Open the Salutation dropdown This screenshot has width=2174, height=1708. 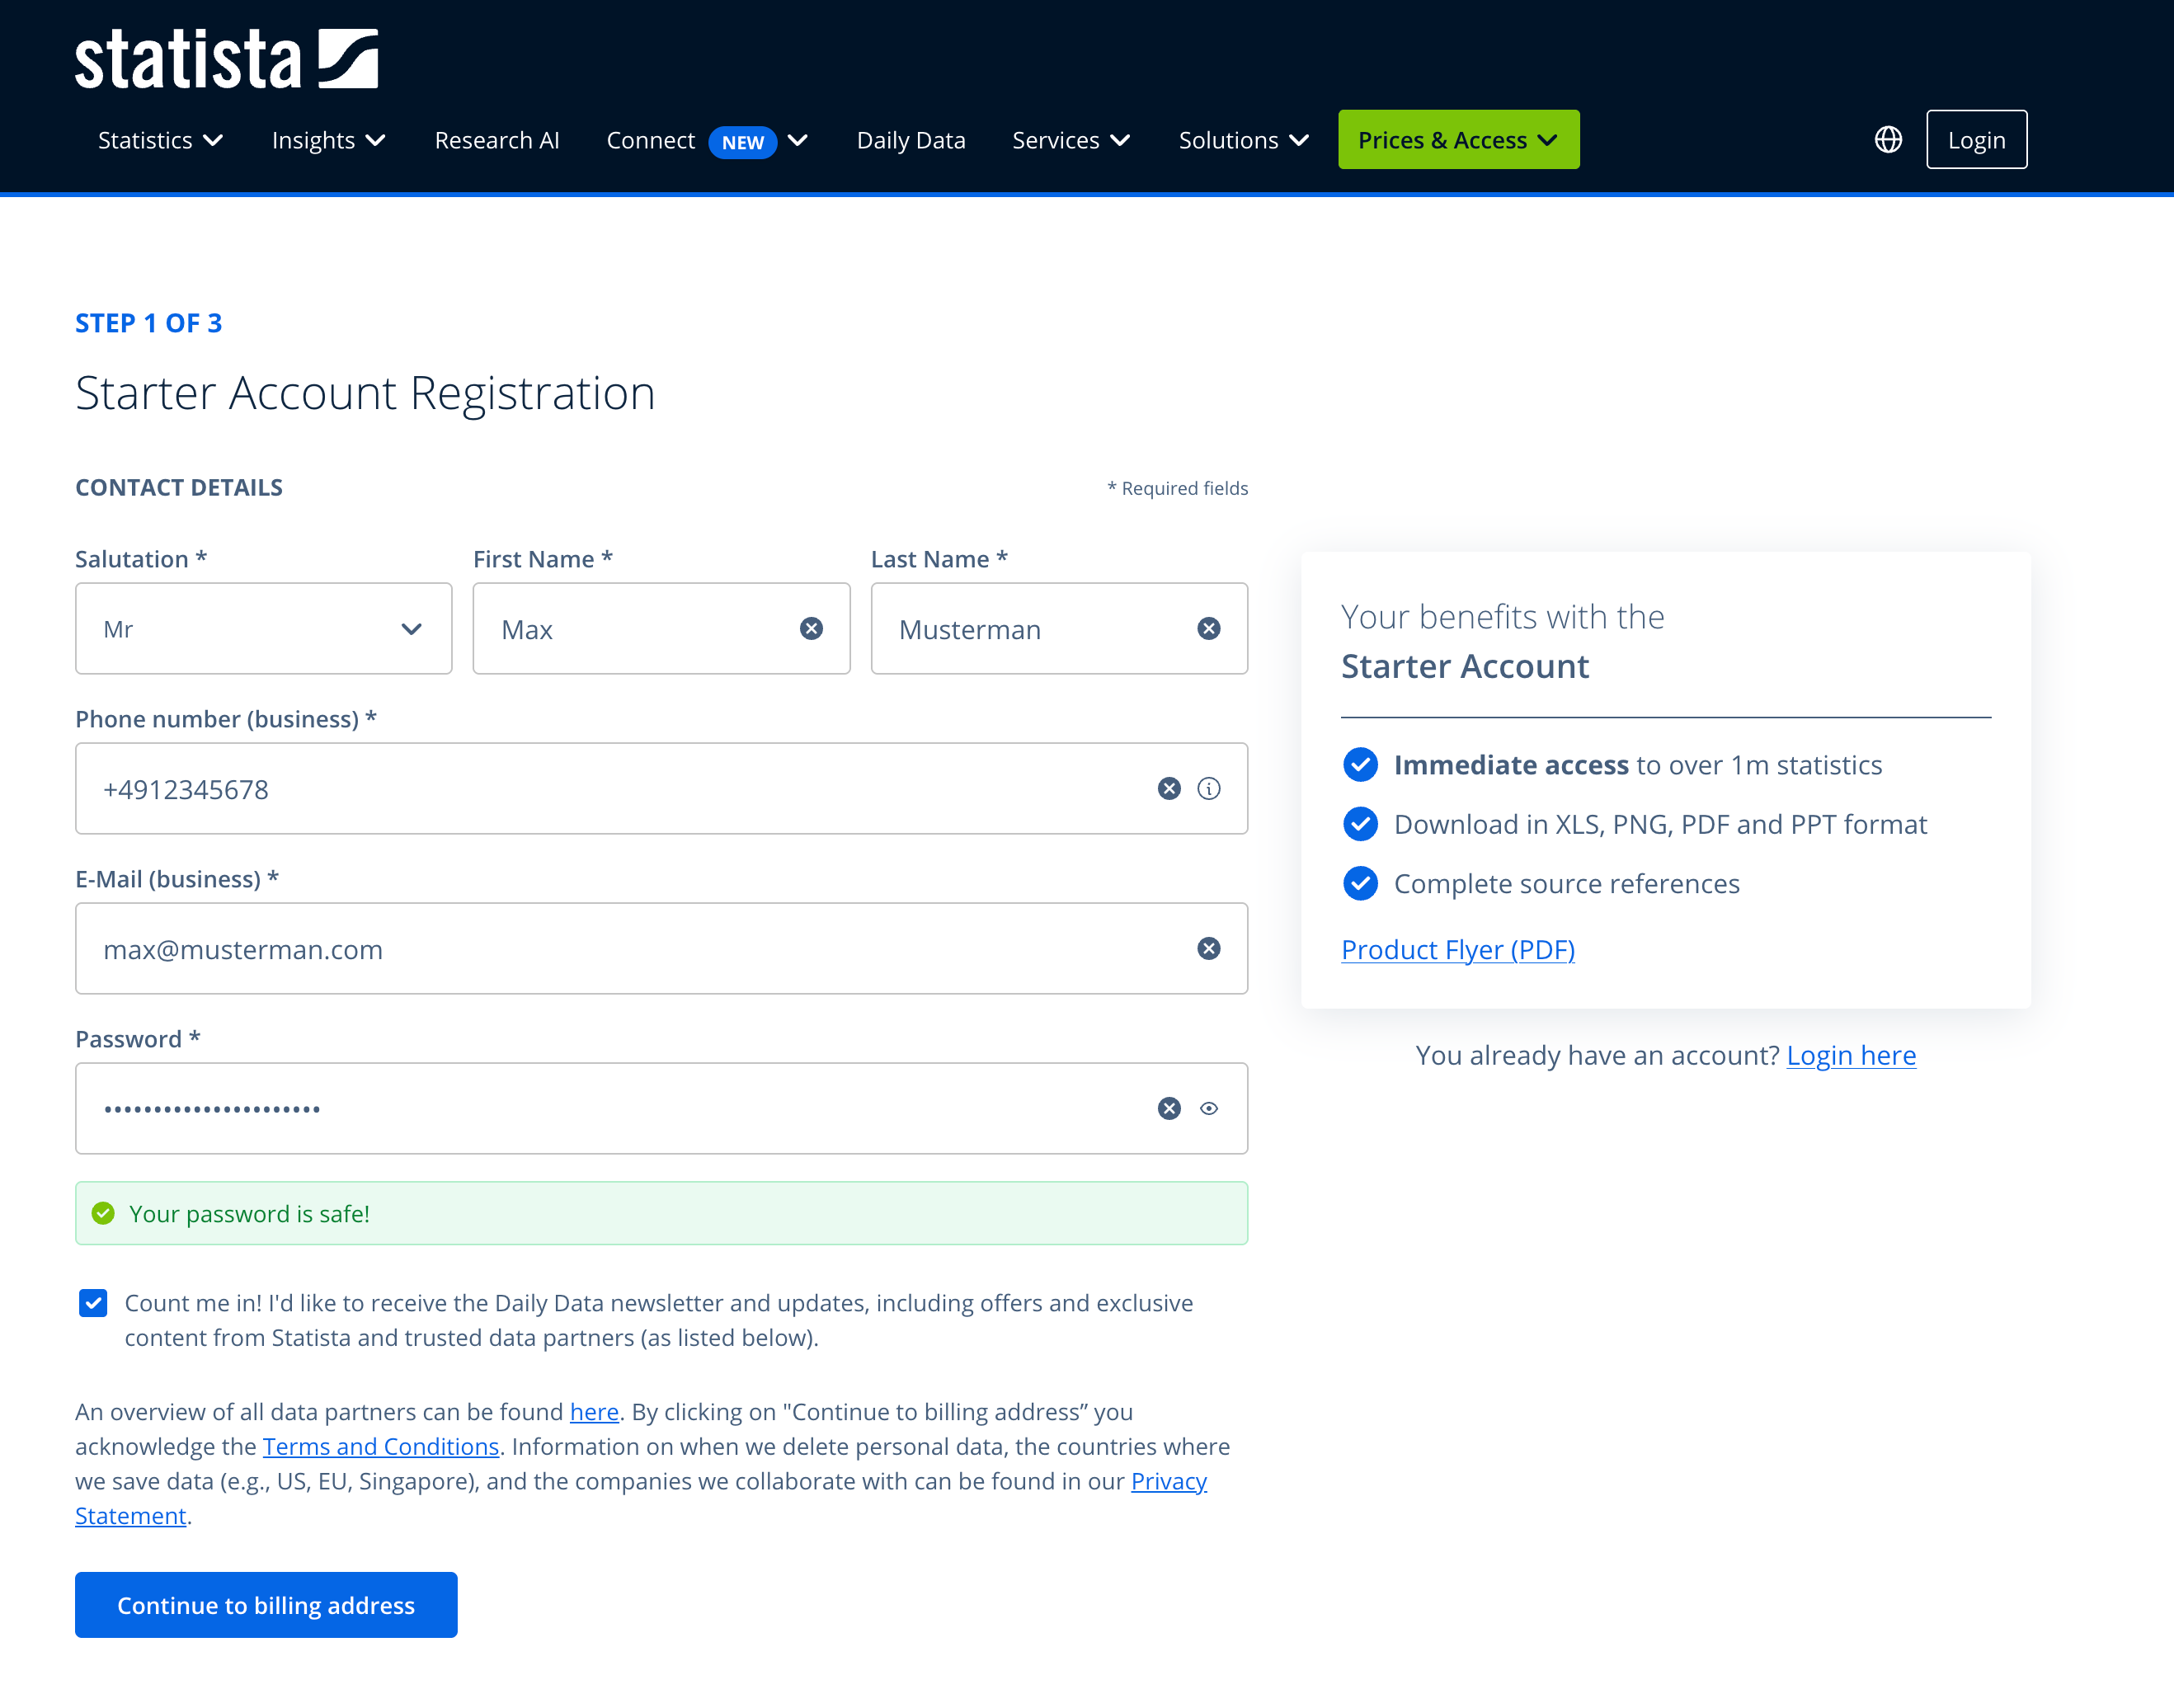(263, 628)
